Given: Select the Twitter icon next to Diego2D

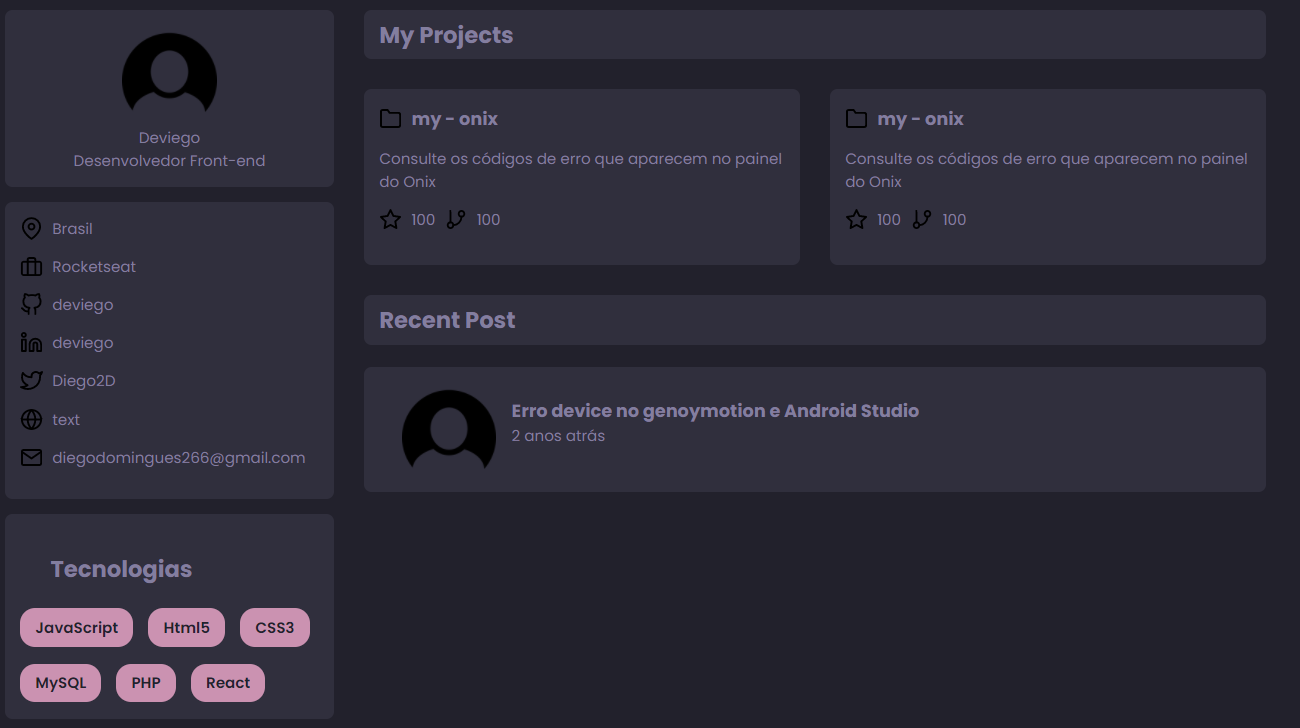Looking at the screenshot, I should (x=31, y=380).
